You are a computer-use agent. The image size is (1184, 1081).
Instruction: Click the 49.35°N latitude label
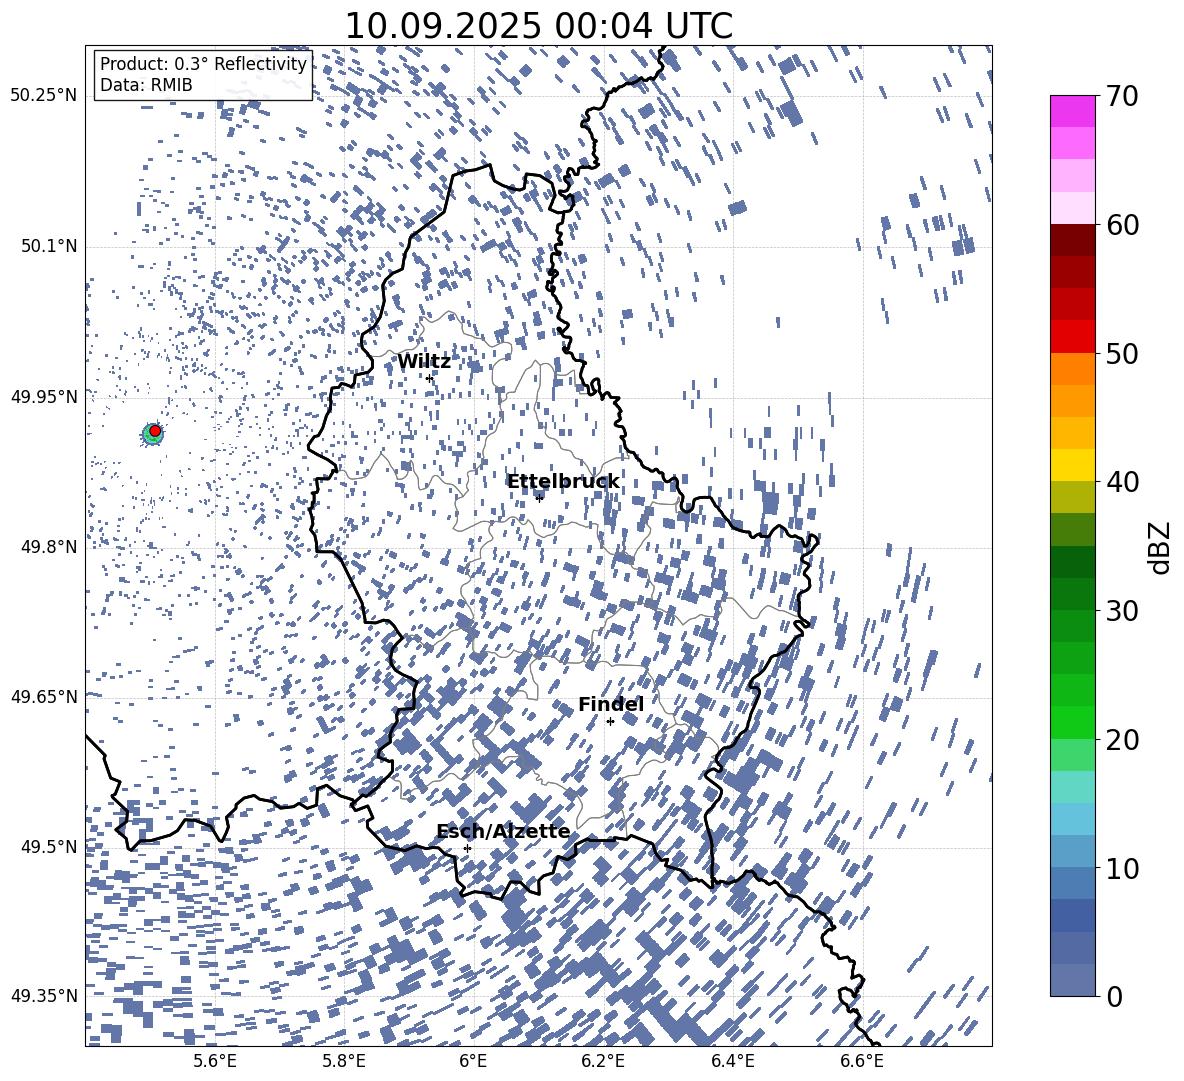point(45,996)
